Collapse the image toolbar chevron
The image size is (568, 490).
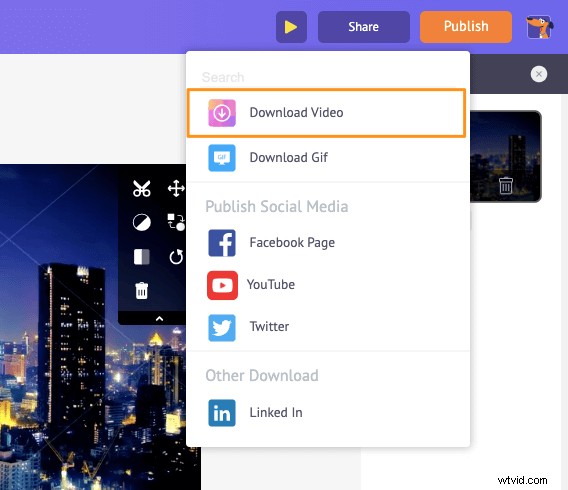(159, 319)
